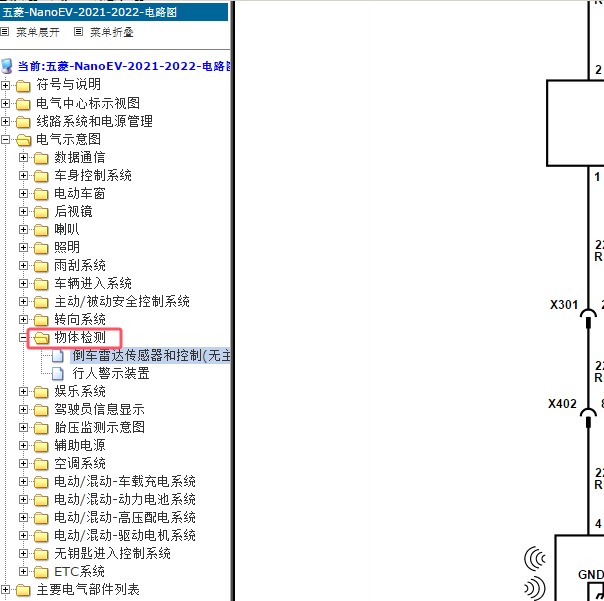Expand the 辅助电源 plus box

23,446
